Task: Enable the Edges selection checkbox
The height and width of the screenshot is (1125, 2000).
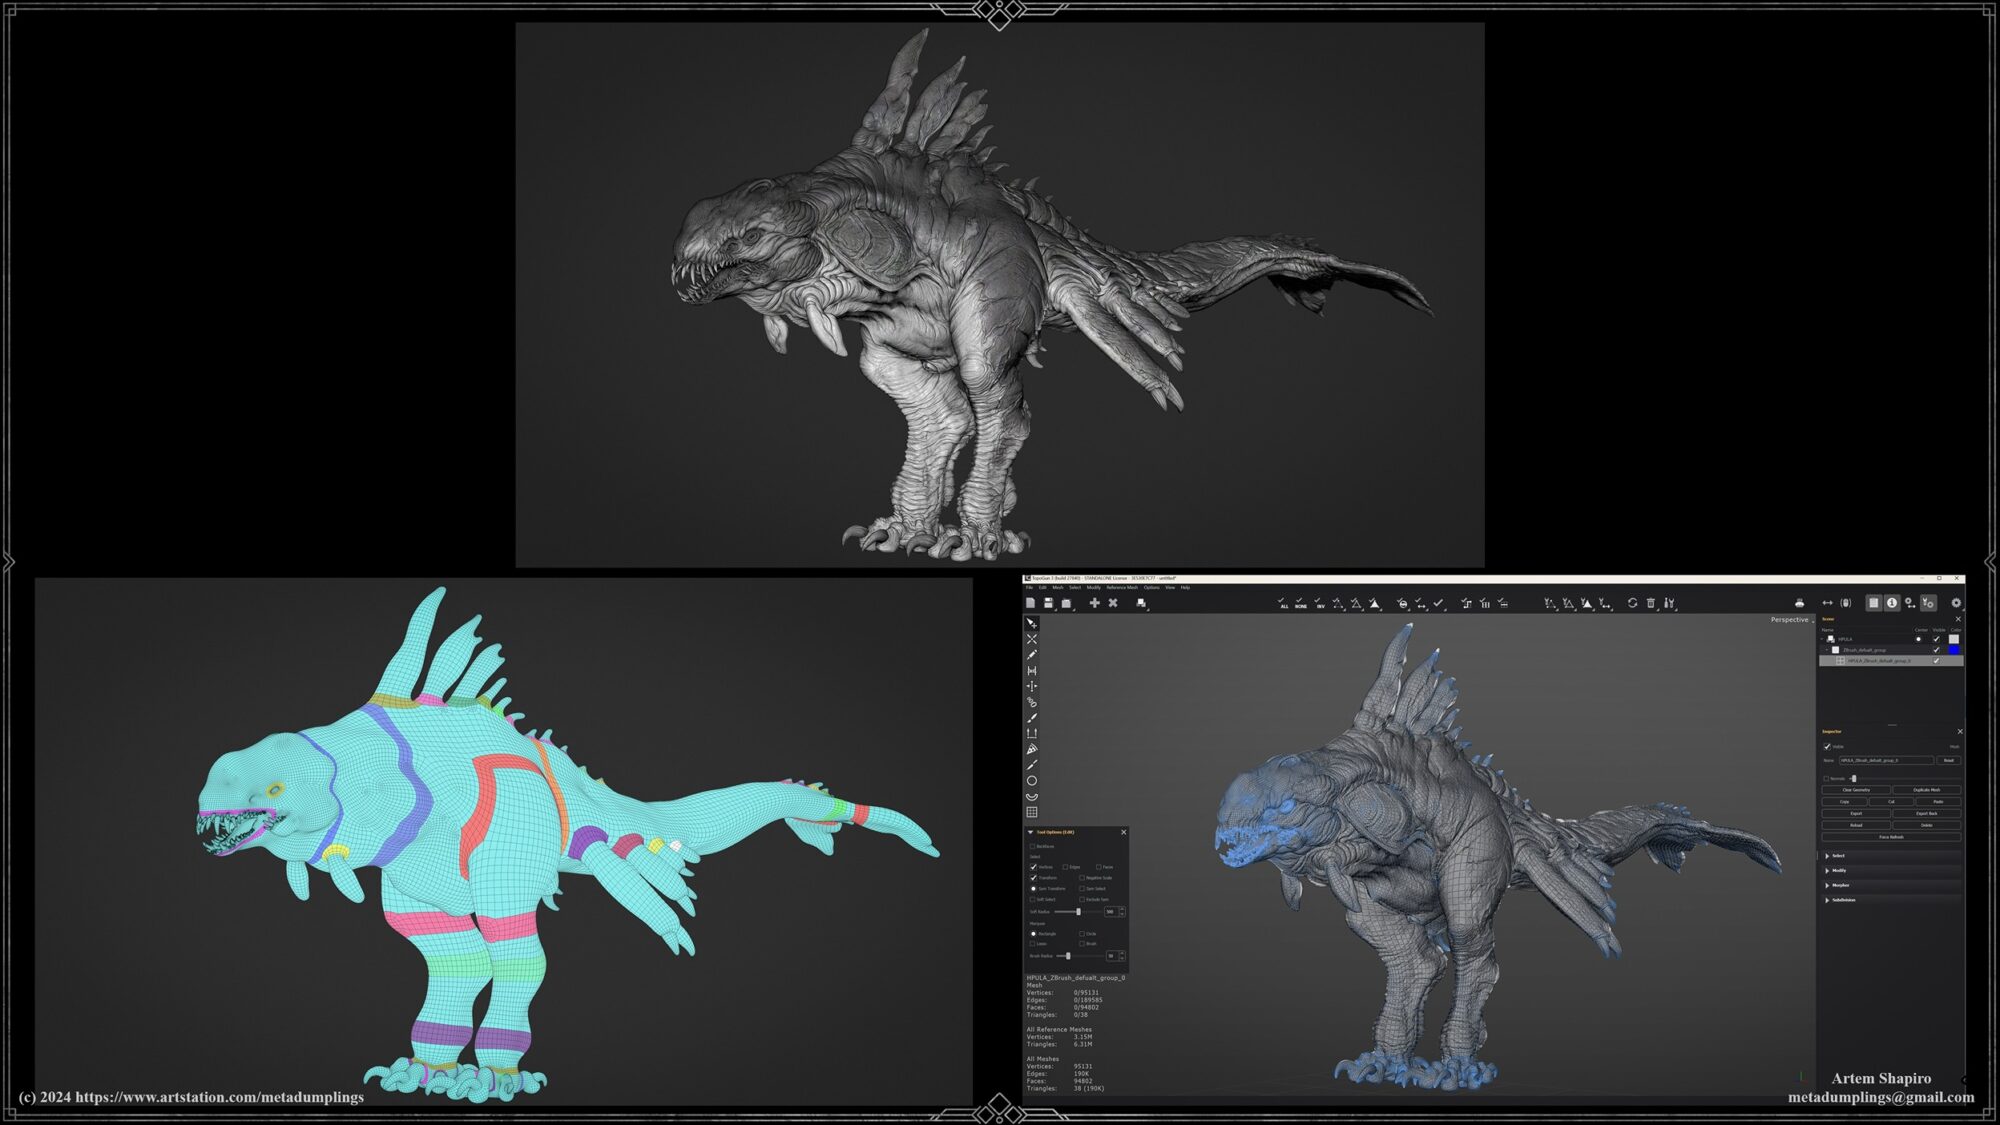Action: tap(1066, 867)
